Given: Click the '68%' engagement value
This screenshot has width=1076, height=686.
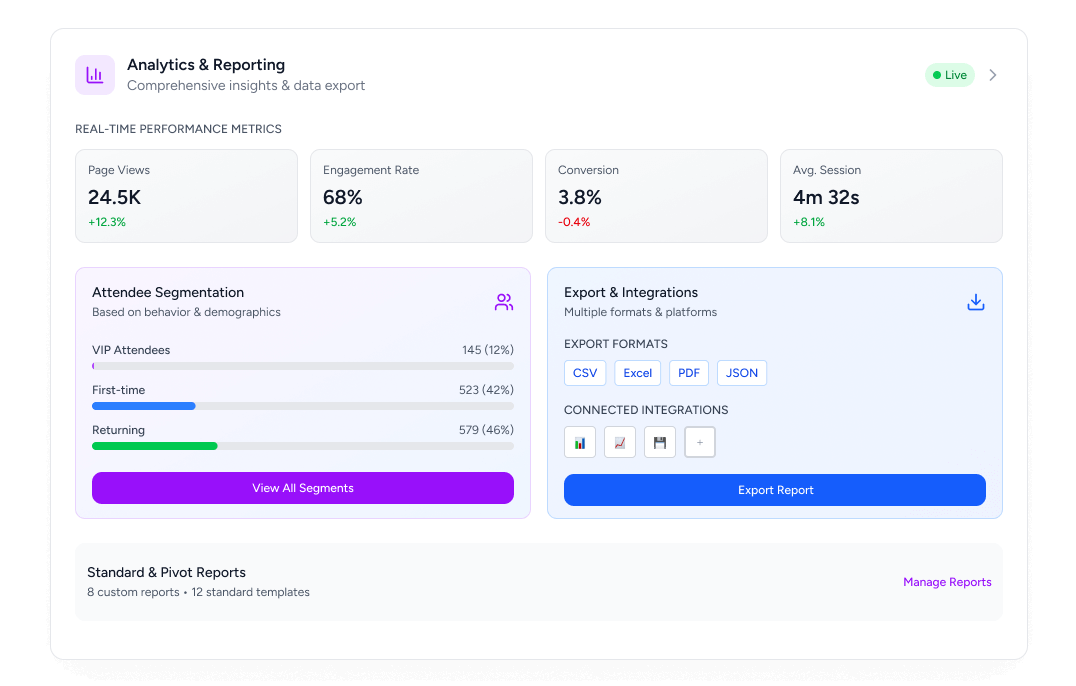Looking at the screenshot, I should 342,198.
